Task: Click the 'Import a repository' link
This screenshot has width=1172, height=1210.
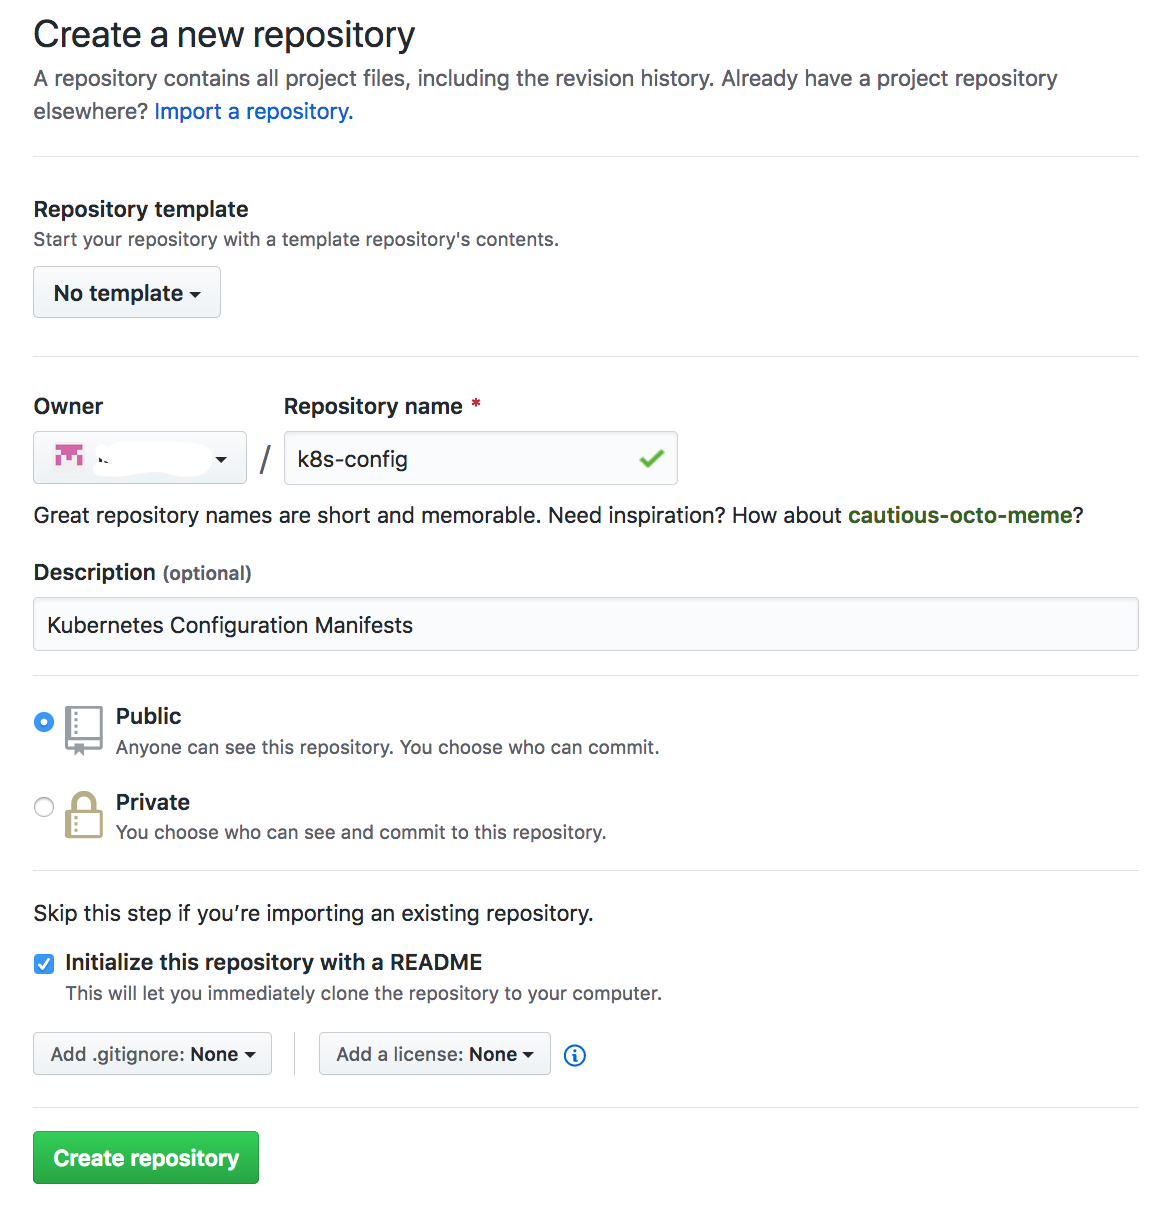Action: [252, 111]
